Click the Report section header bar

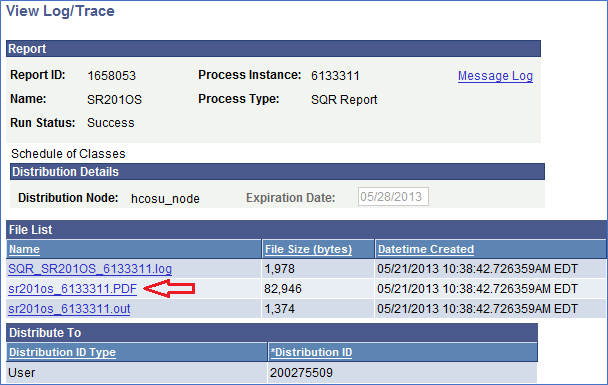(273, 48)
